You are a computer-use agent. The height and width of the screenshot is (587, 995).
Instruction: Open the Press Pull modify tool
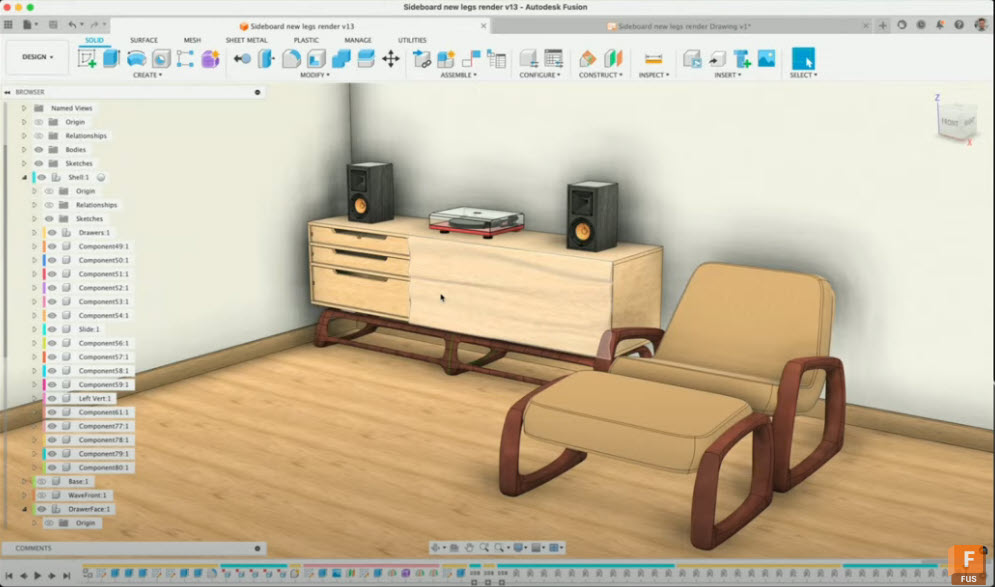240,58
